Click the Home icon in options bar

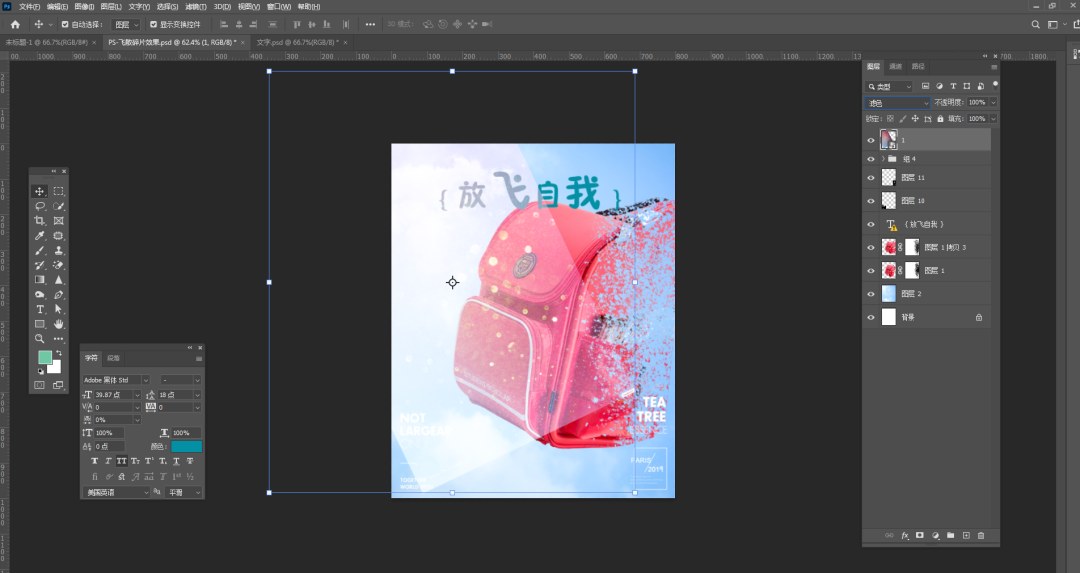(x=15, y=24)
